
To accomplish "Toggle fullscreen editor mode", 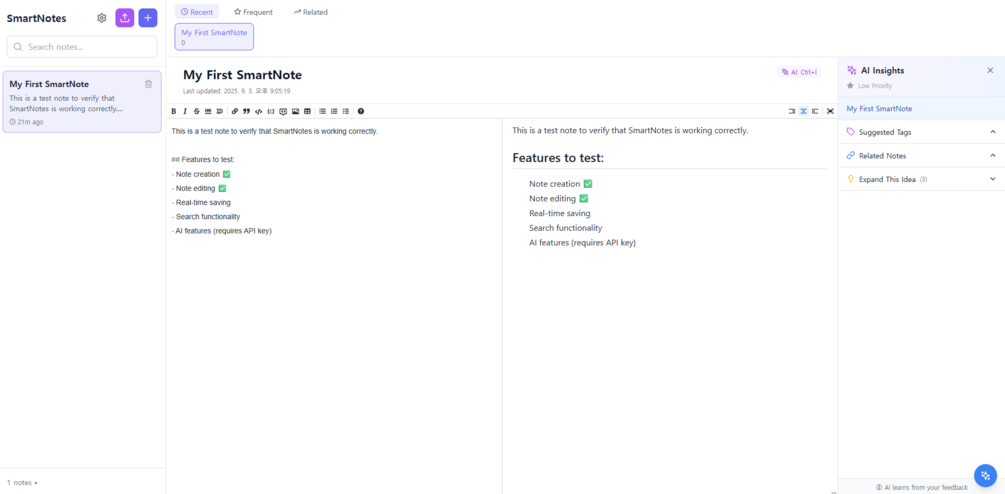I will 830,111.
